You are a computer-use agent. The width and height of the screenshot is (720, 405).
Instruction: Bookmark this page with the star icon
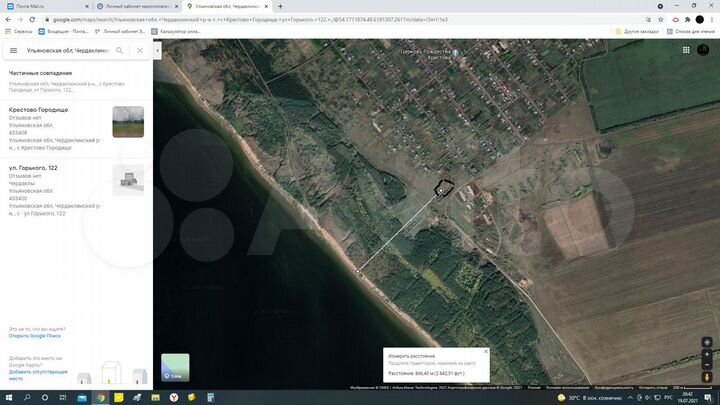tap(661, 19)
